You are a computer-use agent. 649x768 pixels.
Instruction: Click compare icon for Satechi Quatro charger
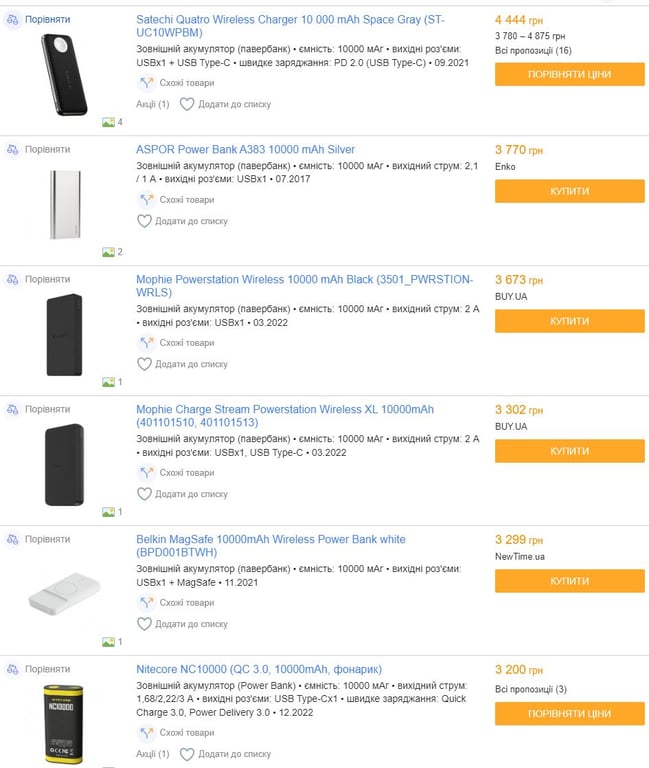pos(12,19)
